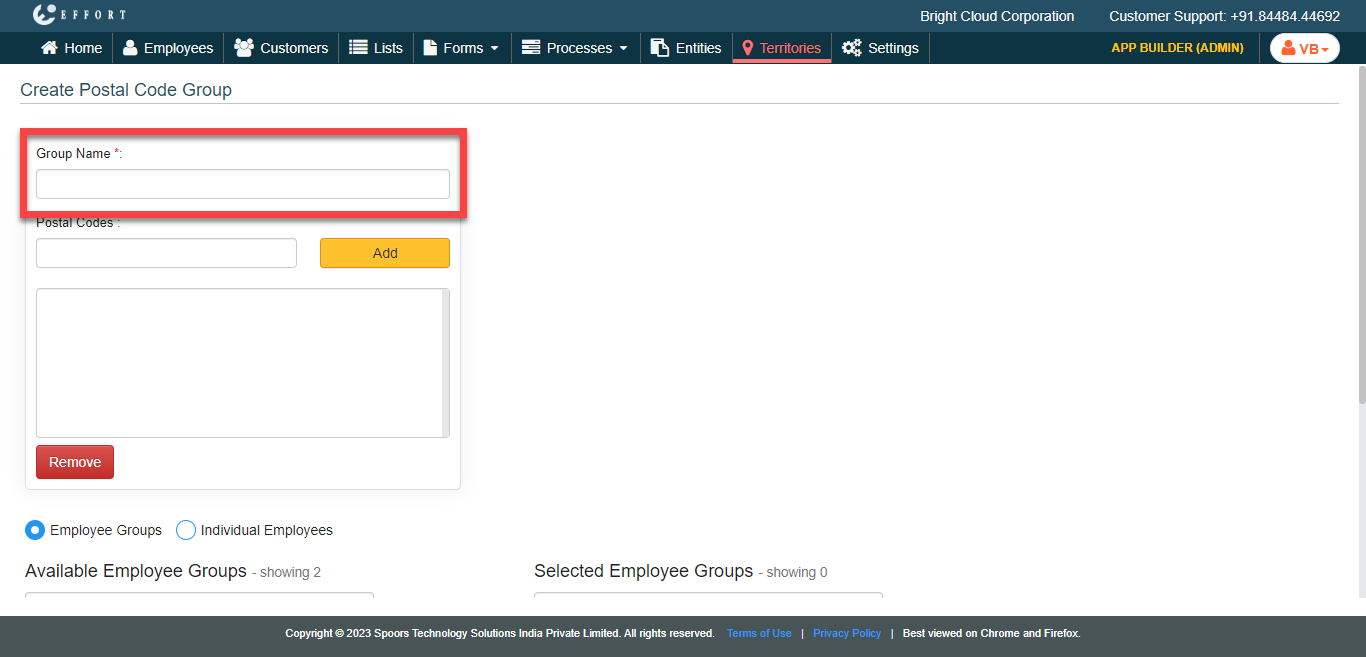Click the EFFORT logo icon
This screenshot has height=657, width=1366.
[x=44, y=15]
